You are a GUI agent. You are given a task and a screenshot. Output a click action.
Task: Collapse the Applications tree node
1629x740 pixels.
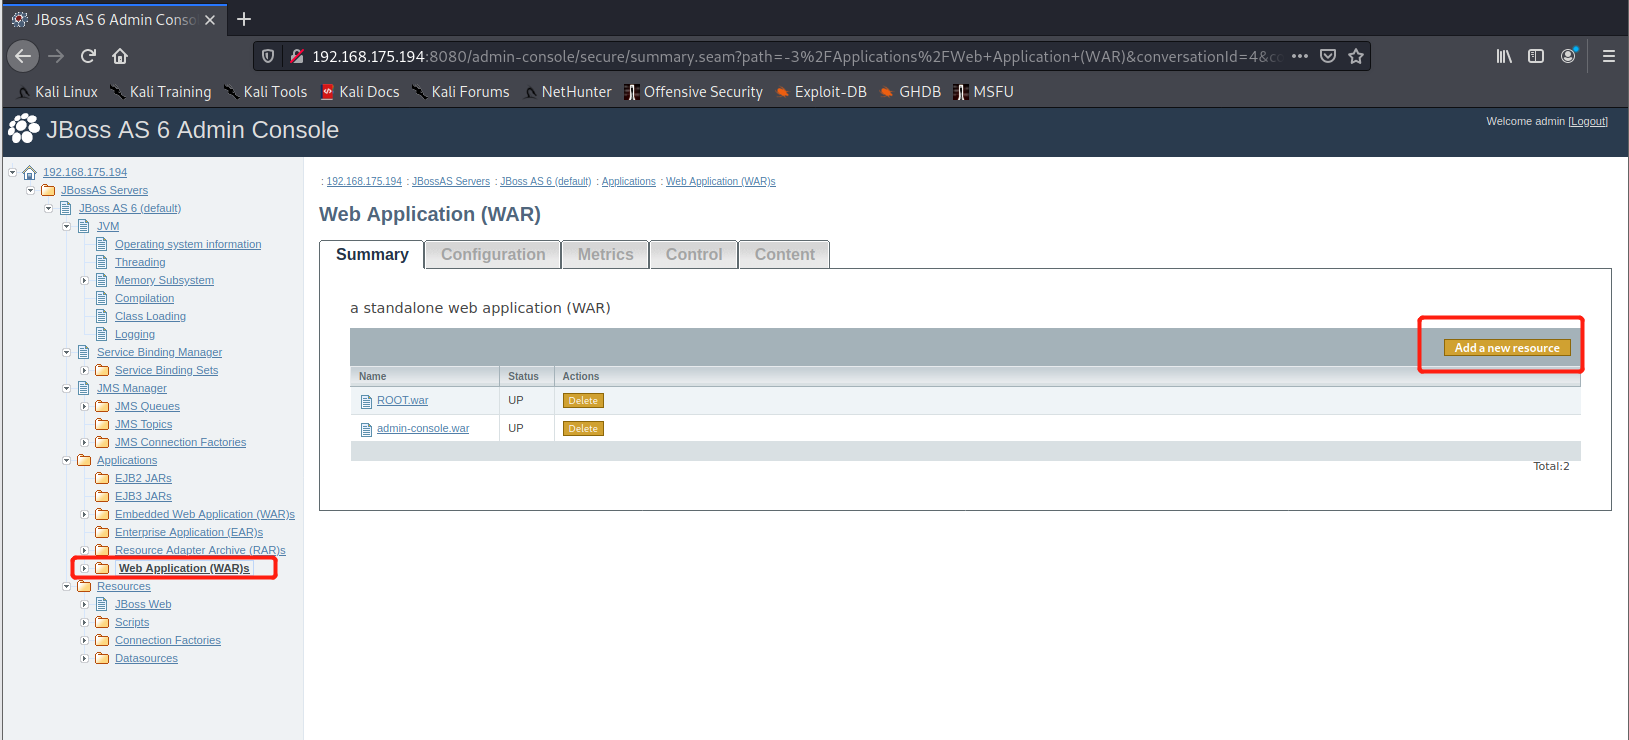coord(67,460)
